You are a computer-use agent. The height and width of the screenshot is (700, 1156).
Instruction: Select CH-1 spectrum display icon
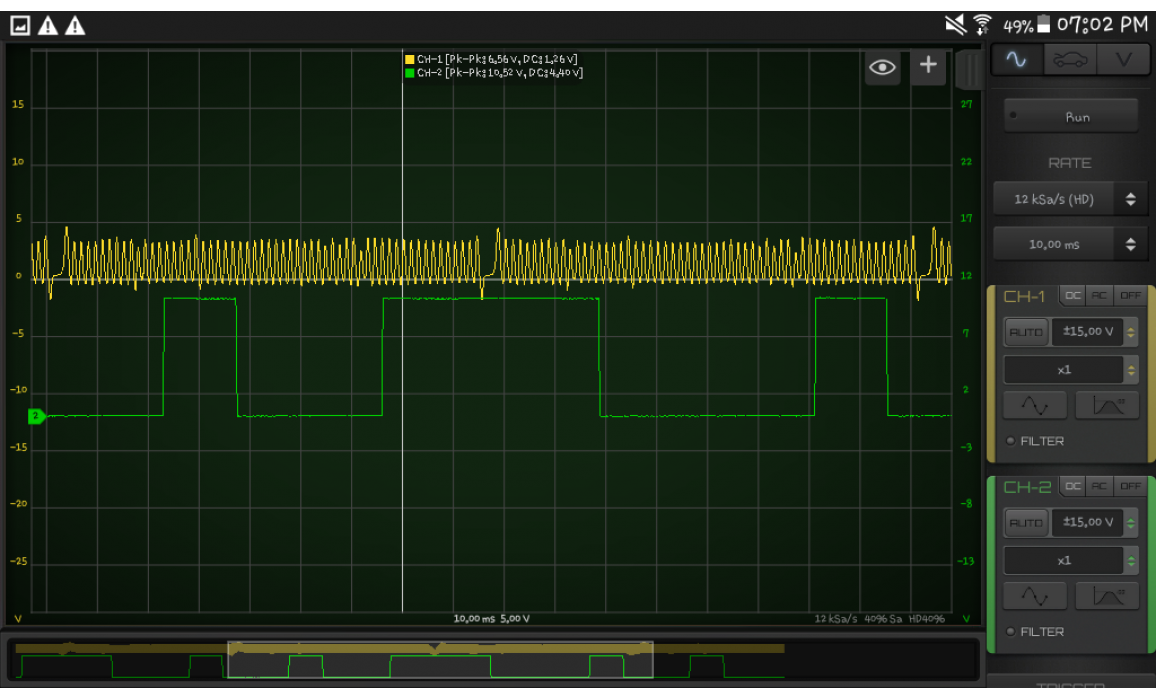1106,405
